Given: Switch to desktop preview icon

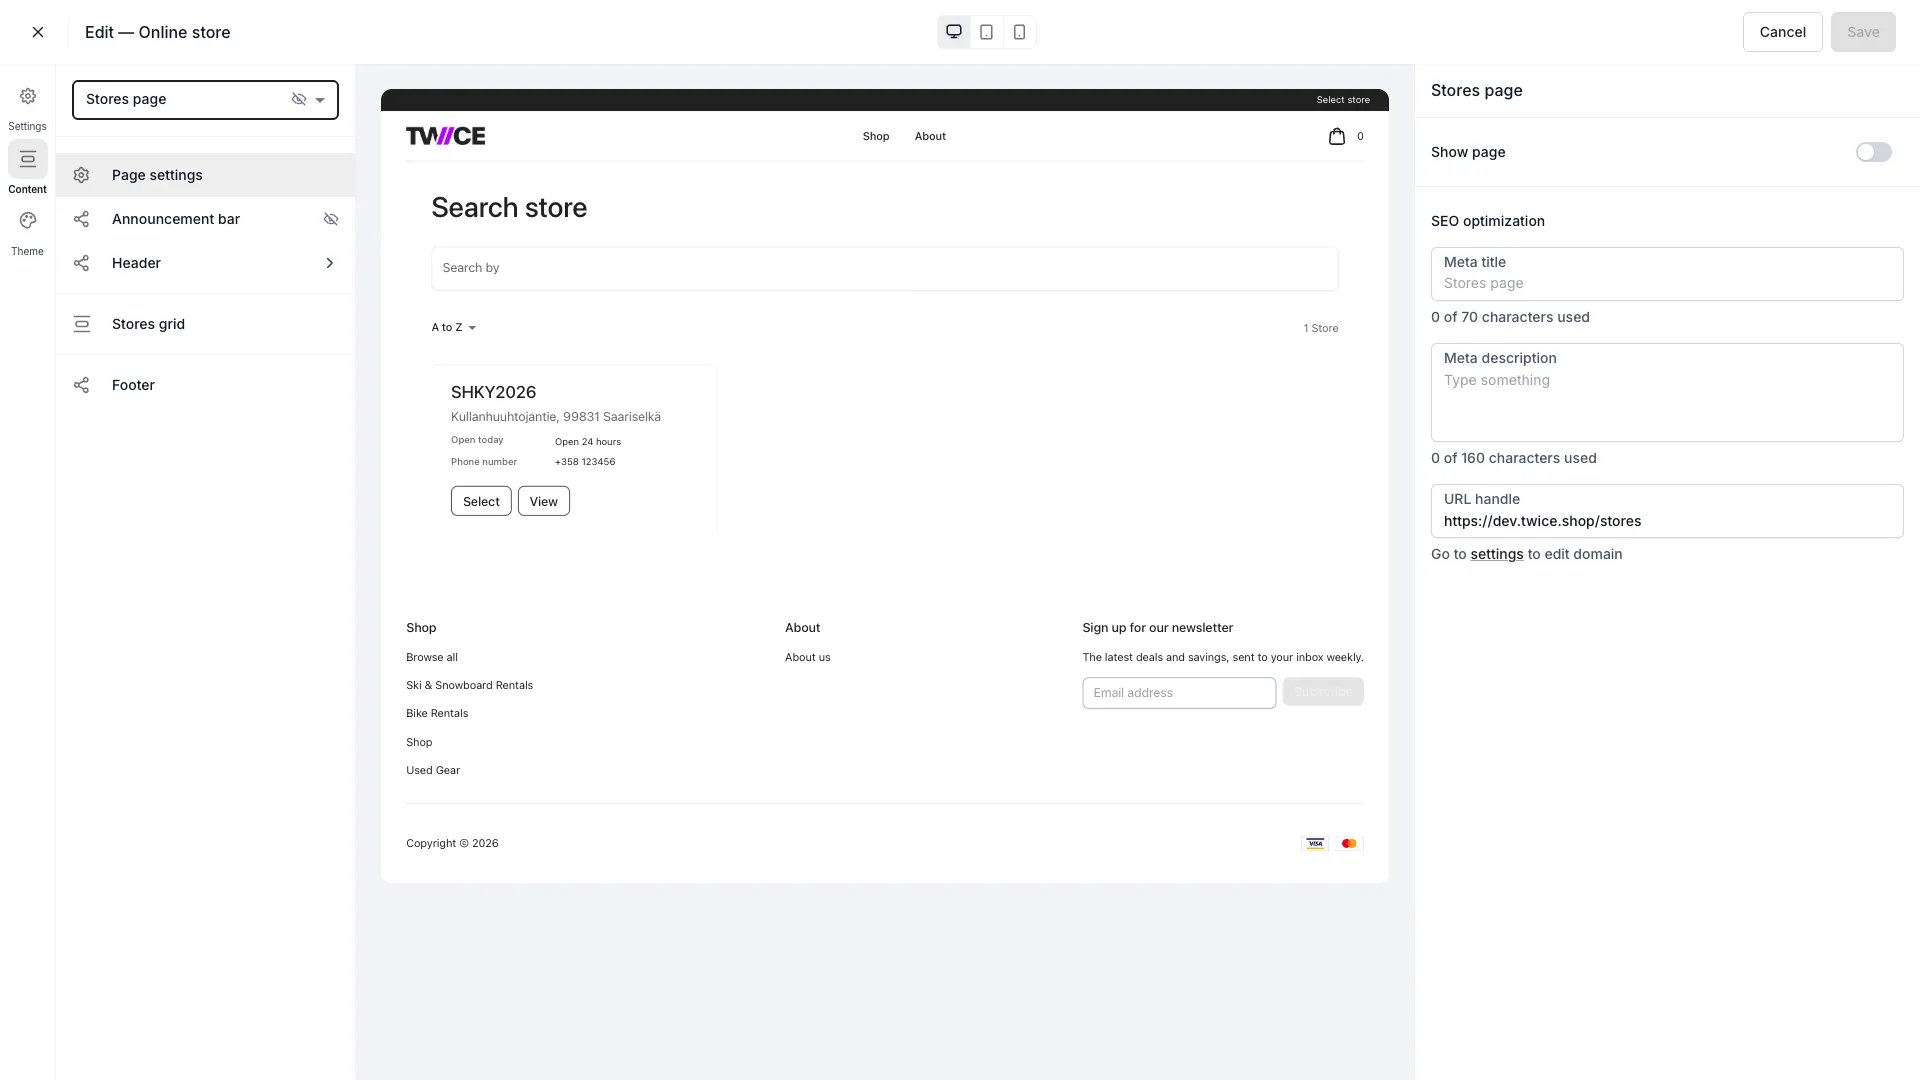Looking at the screenshot, I should pos(954,32).
